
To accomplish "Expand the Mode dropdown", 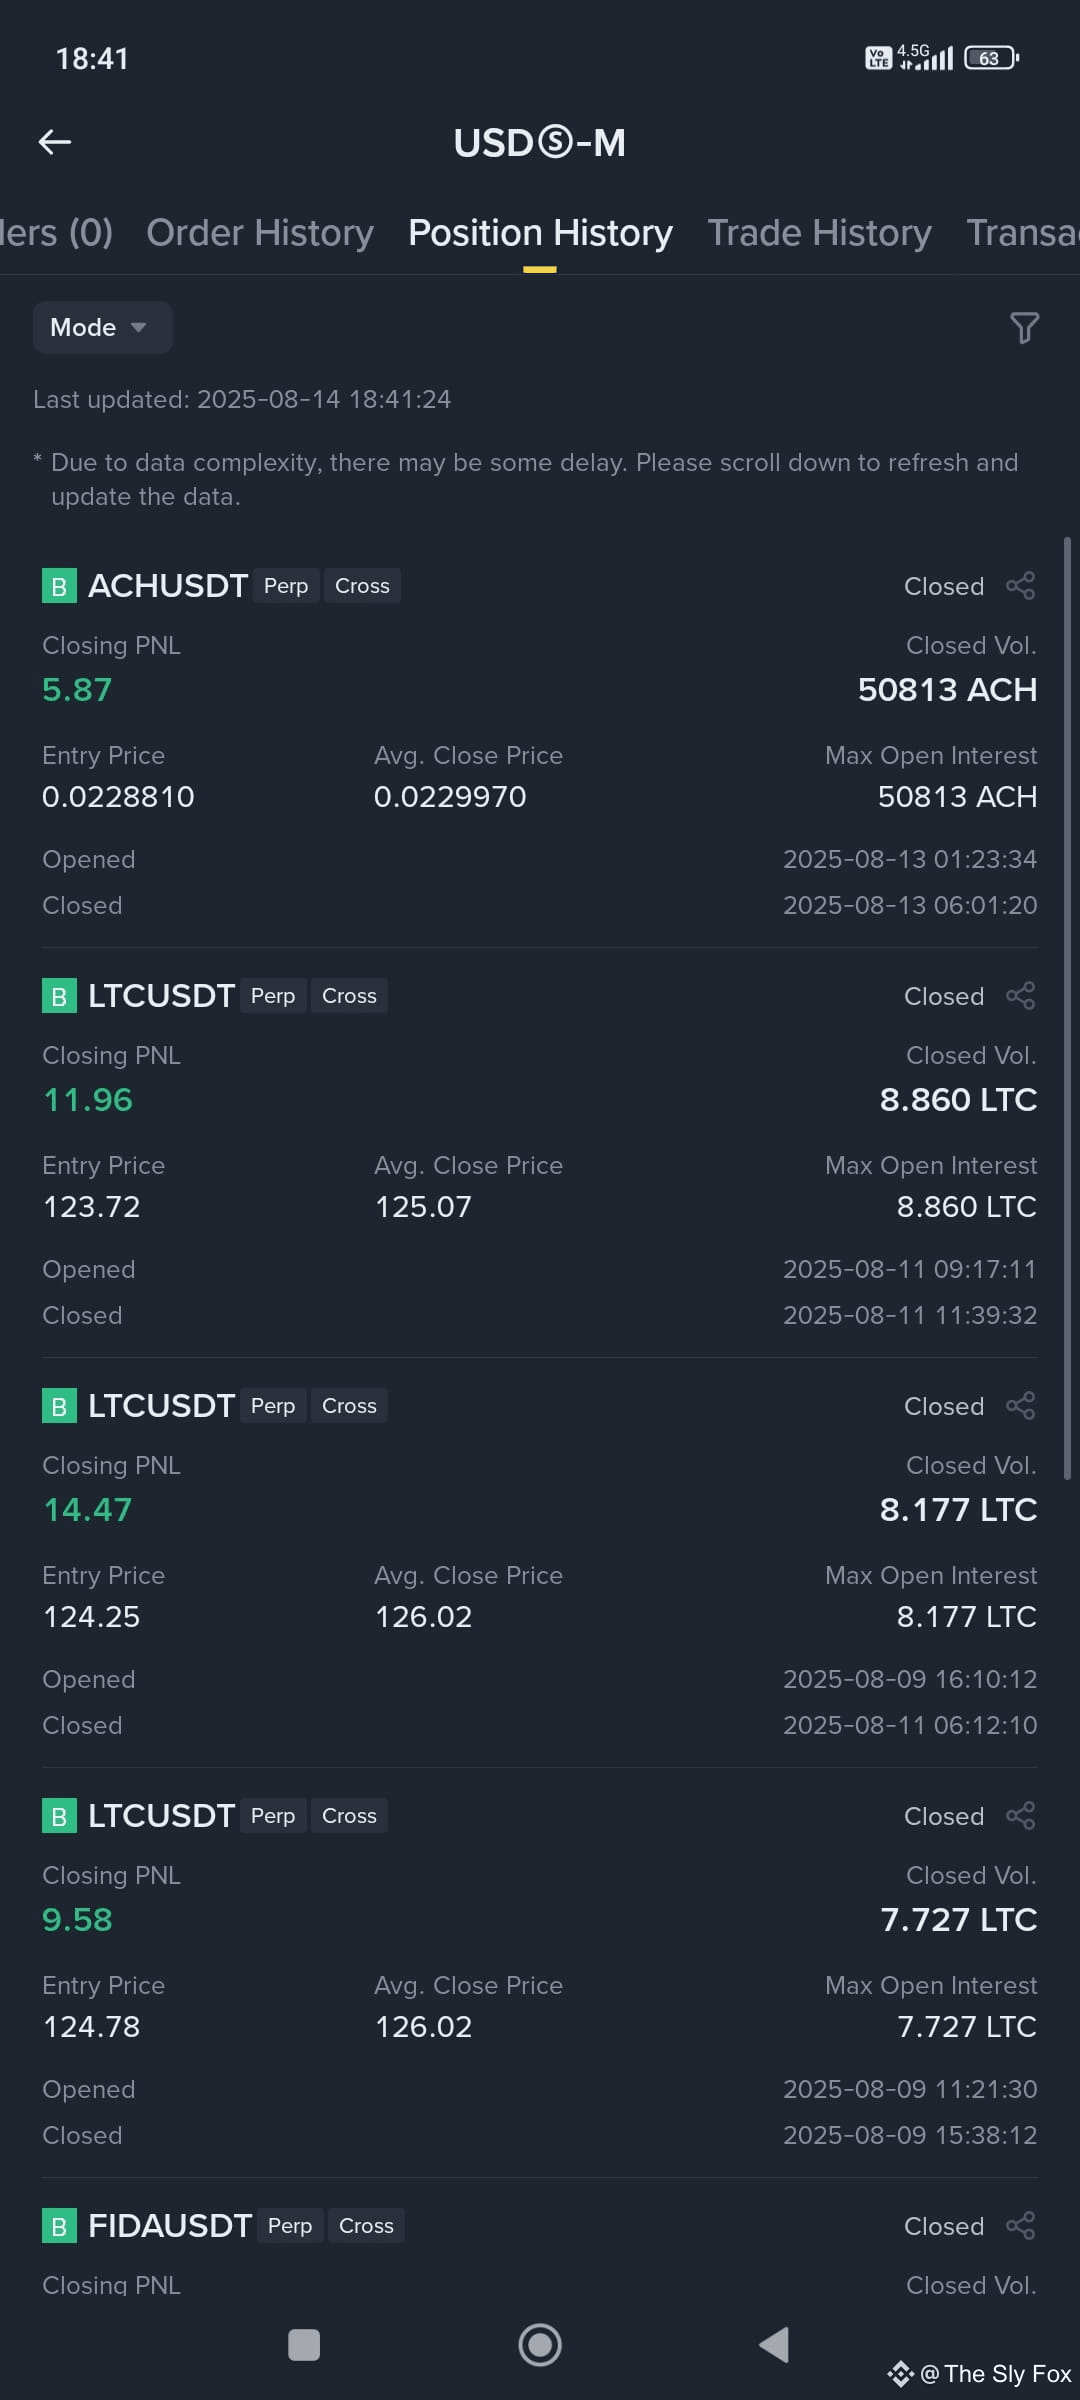I will tap(102, 328).
